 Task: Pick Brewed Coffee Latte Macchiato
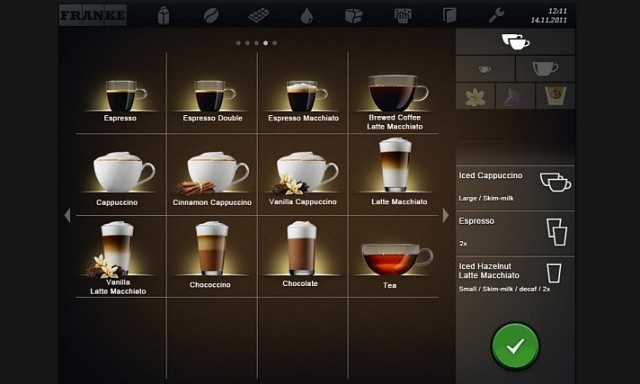click(x=395, y=102)
